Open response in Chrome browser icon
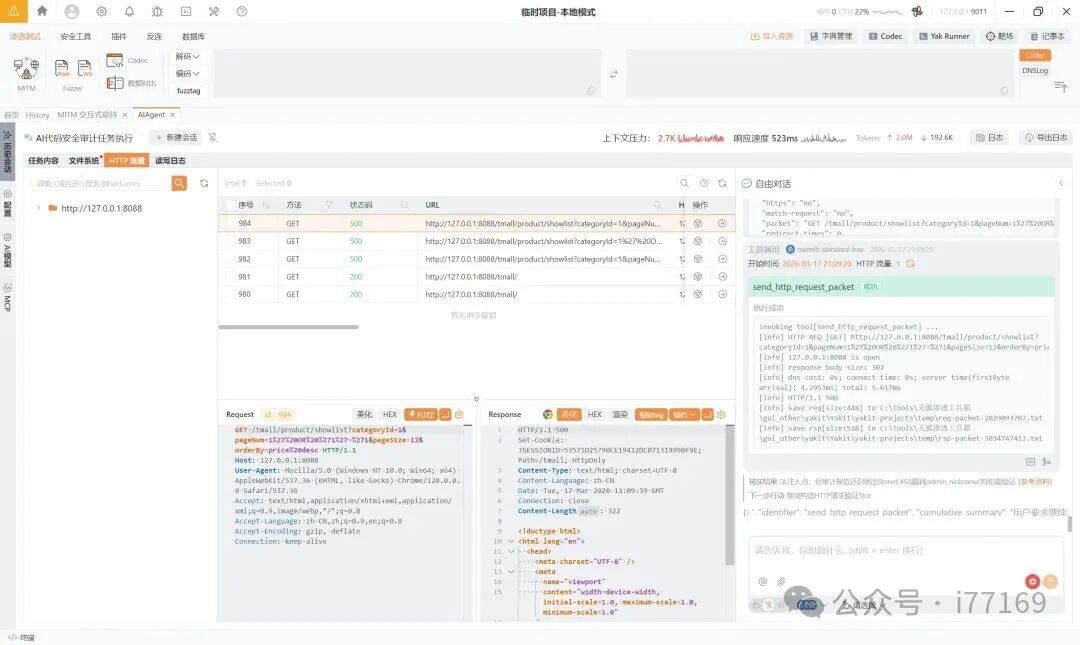 pos(547,414)
